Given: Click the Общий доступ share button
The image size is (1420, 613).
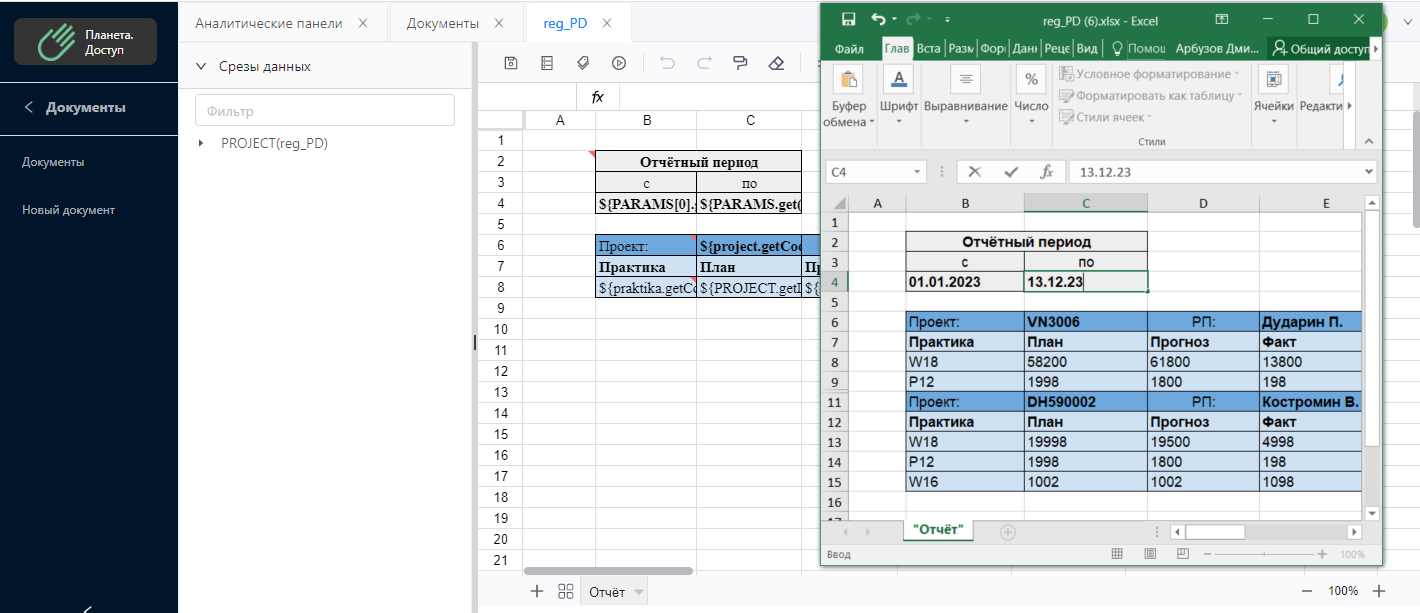Looking at the screenshot, I should coord(1320,48).
